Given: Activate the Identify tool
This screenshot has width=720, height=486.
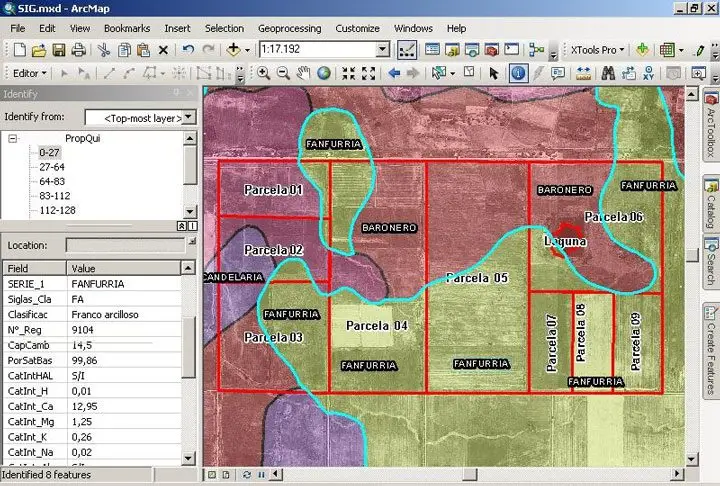Looking at the screenshot, I should 518,73.
